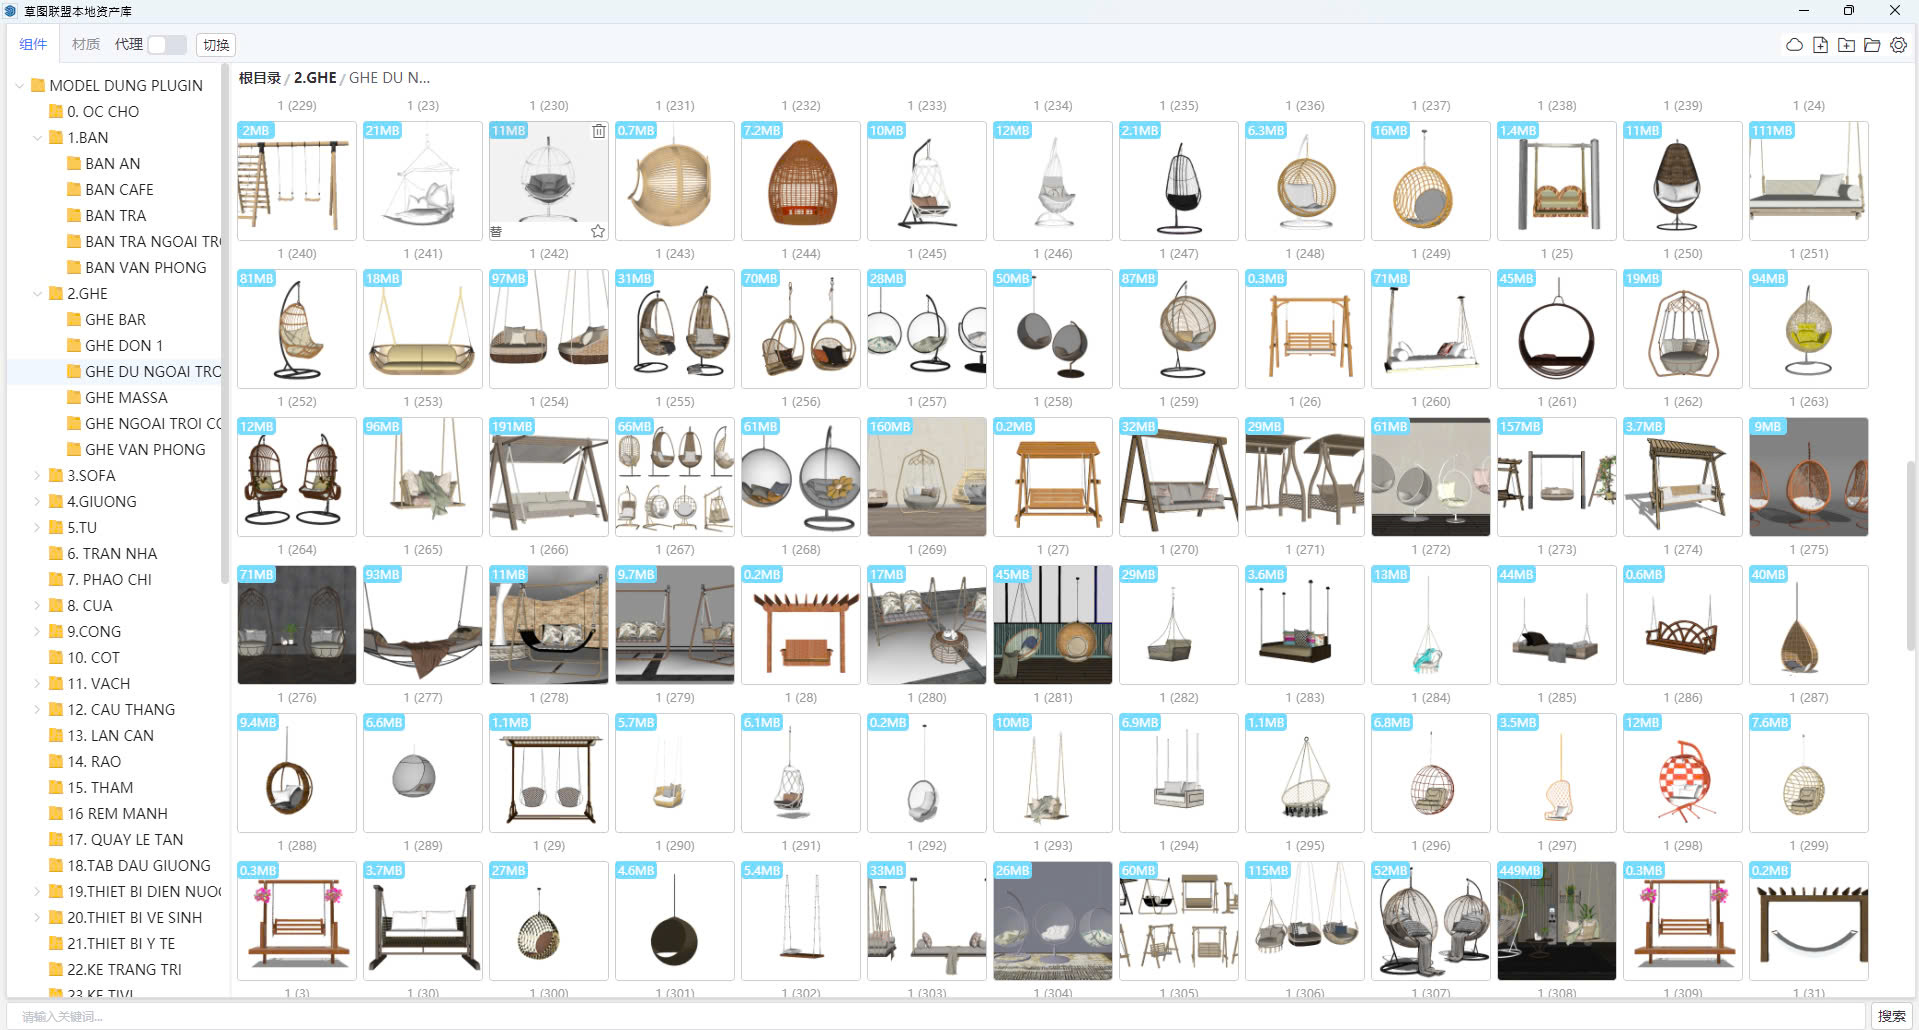Switch to the 材质 materials tab

tap(86, 44)
